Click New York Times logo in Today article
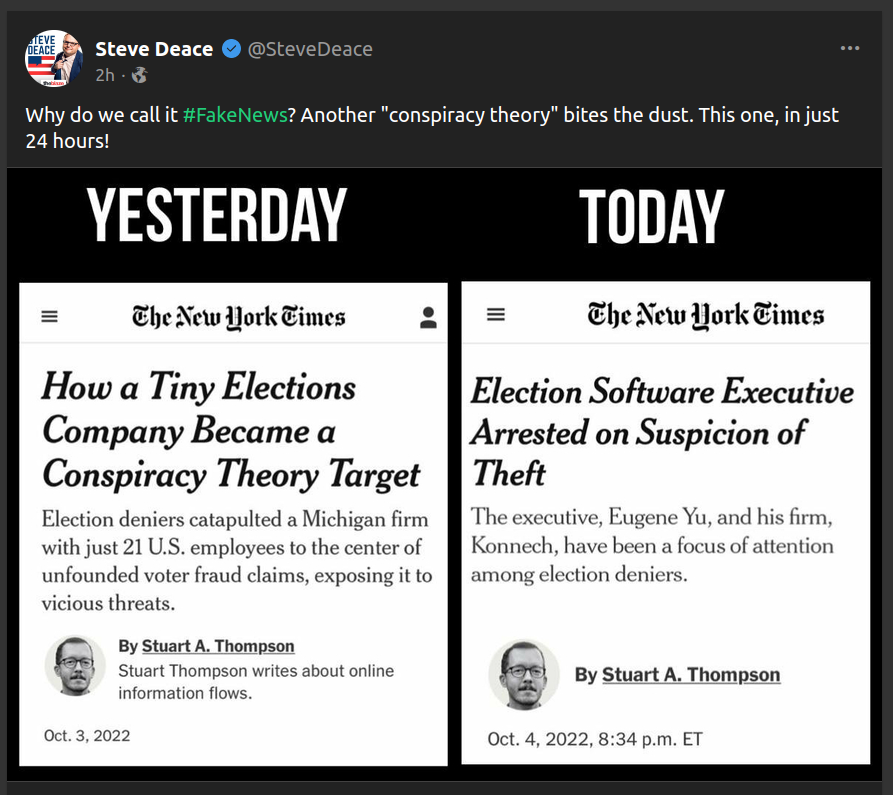Screen dimensions: 893x795 click(x=705, y=315)
